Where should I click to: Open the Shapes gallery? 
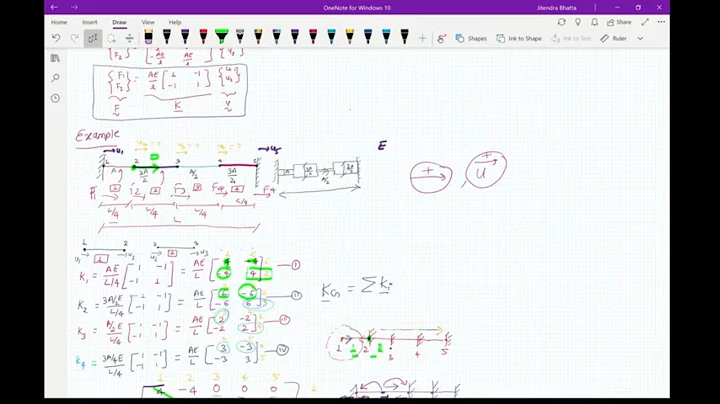click(471, 39)
